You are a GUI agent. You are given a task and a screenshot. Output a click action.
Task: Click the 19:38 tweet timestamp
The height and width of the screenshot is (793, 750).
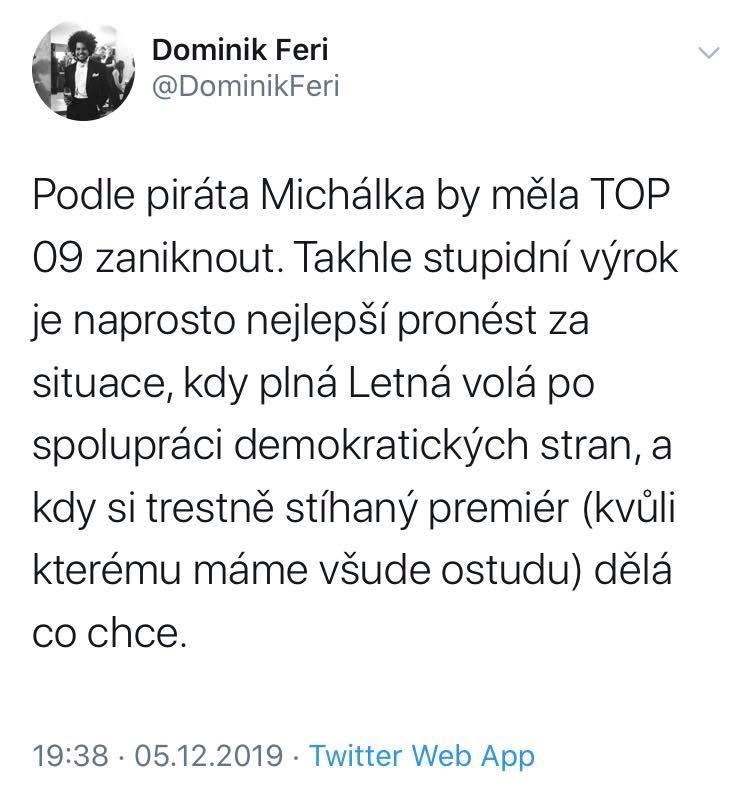click(x=71, y=755)
